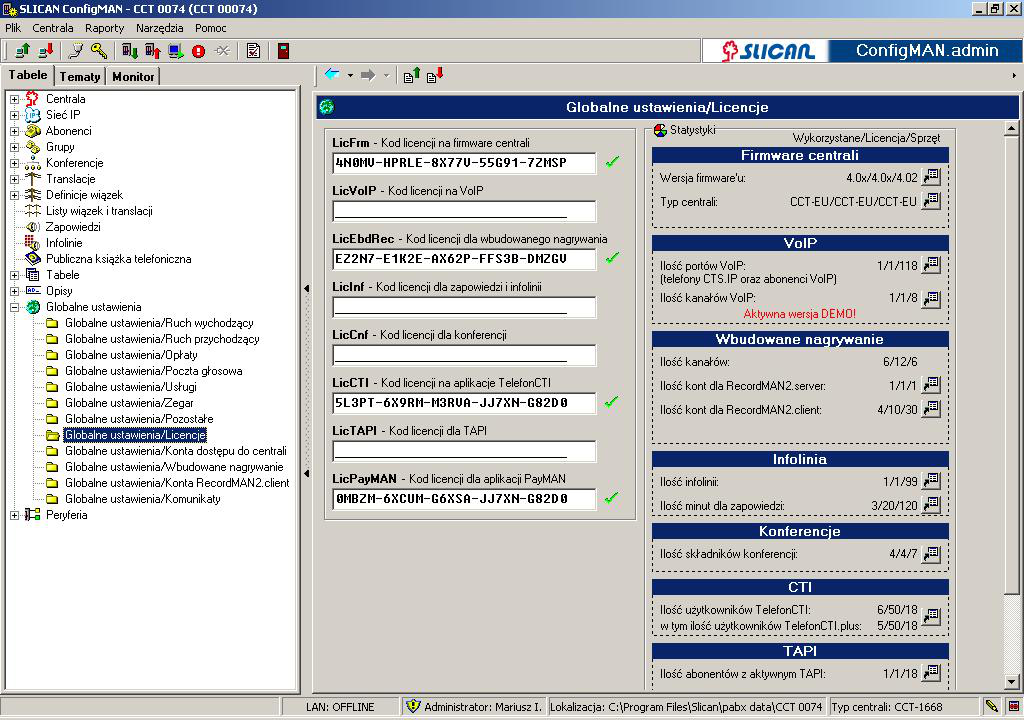Viewport: 1024px width, 720px height.
Task: Open details icon for Typ centrali row
Action: click(x=931, y=201)
